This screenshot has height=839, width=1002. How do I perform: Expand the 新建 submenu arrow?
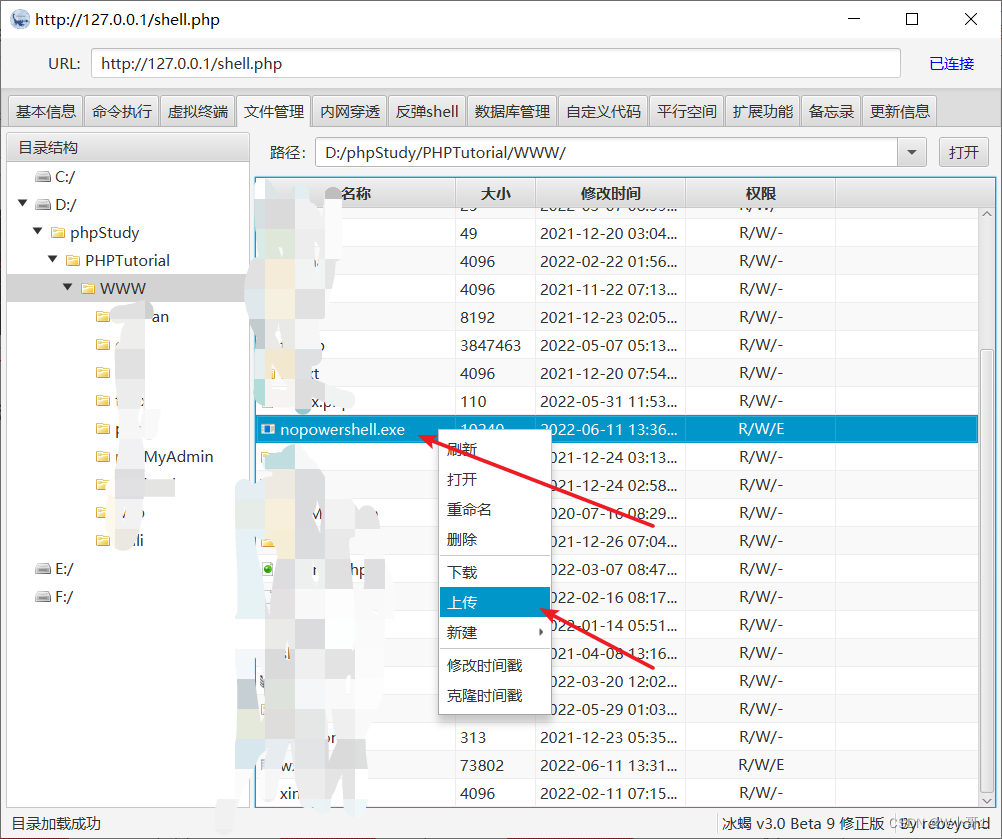pyautogui.click(x=541, y=633)
